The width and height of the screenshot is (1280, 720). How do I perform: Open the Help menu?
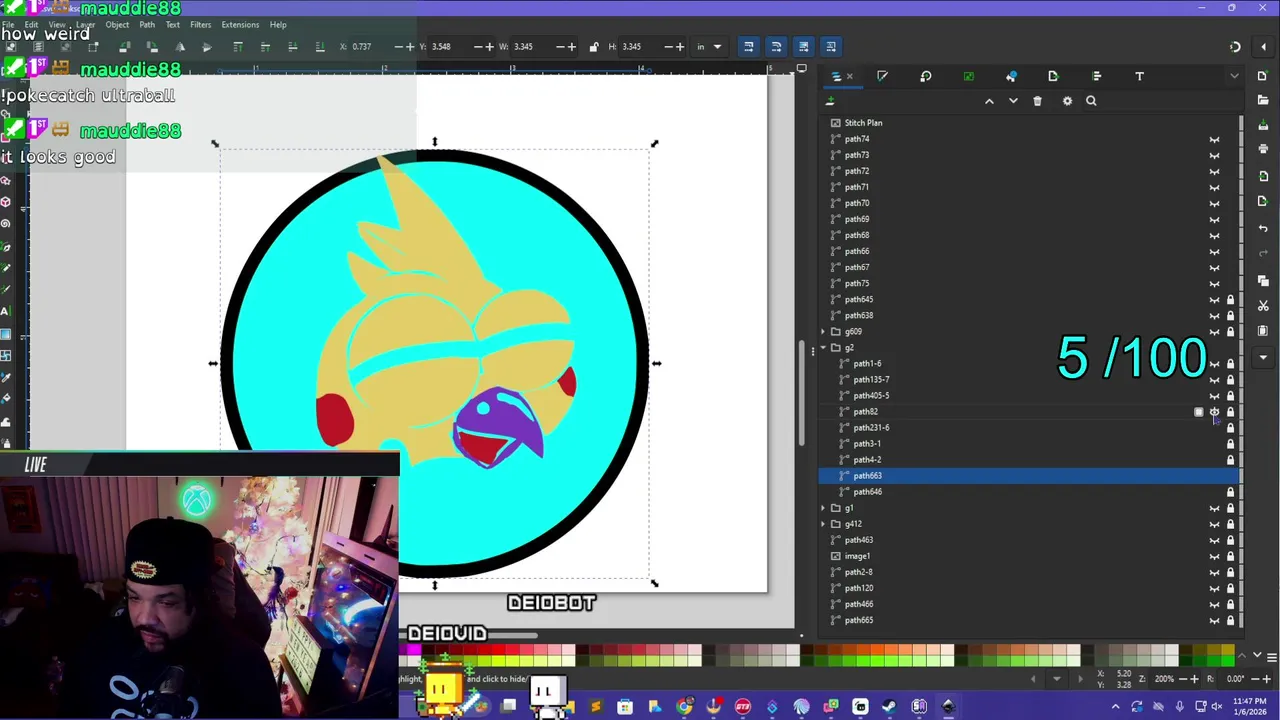point(278,25)
